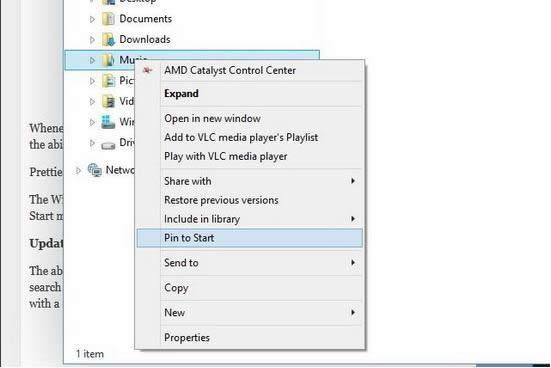Select Properties from context menu
The image size is (551, 368).
point(249,337)
